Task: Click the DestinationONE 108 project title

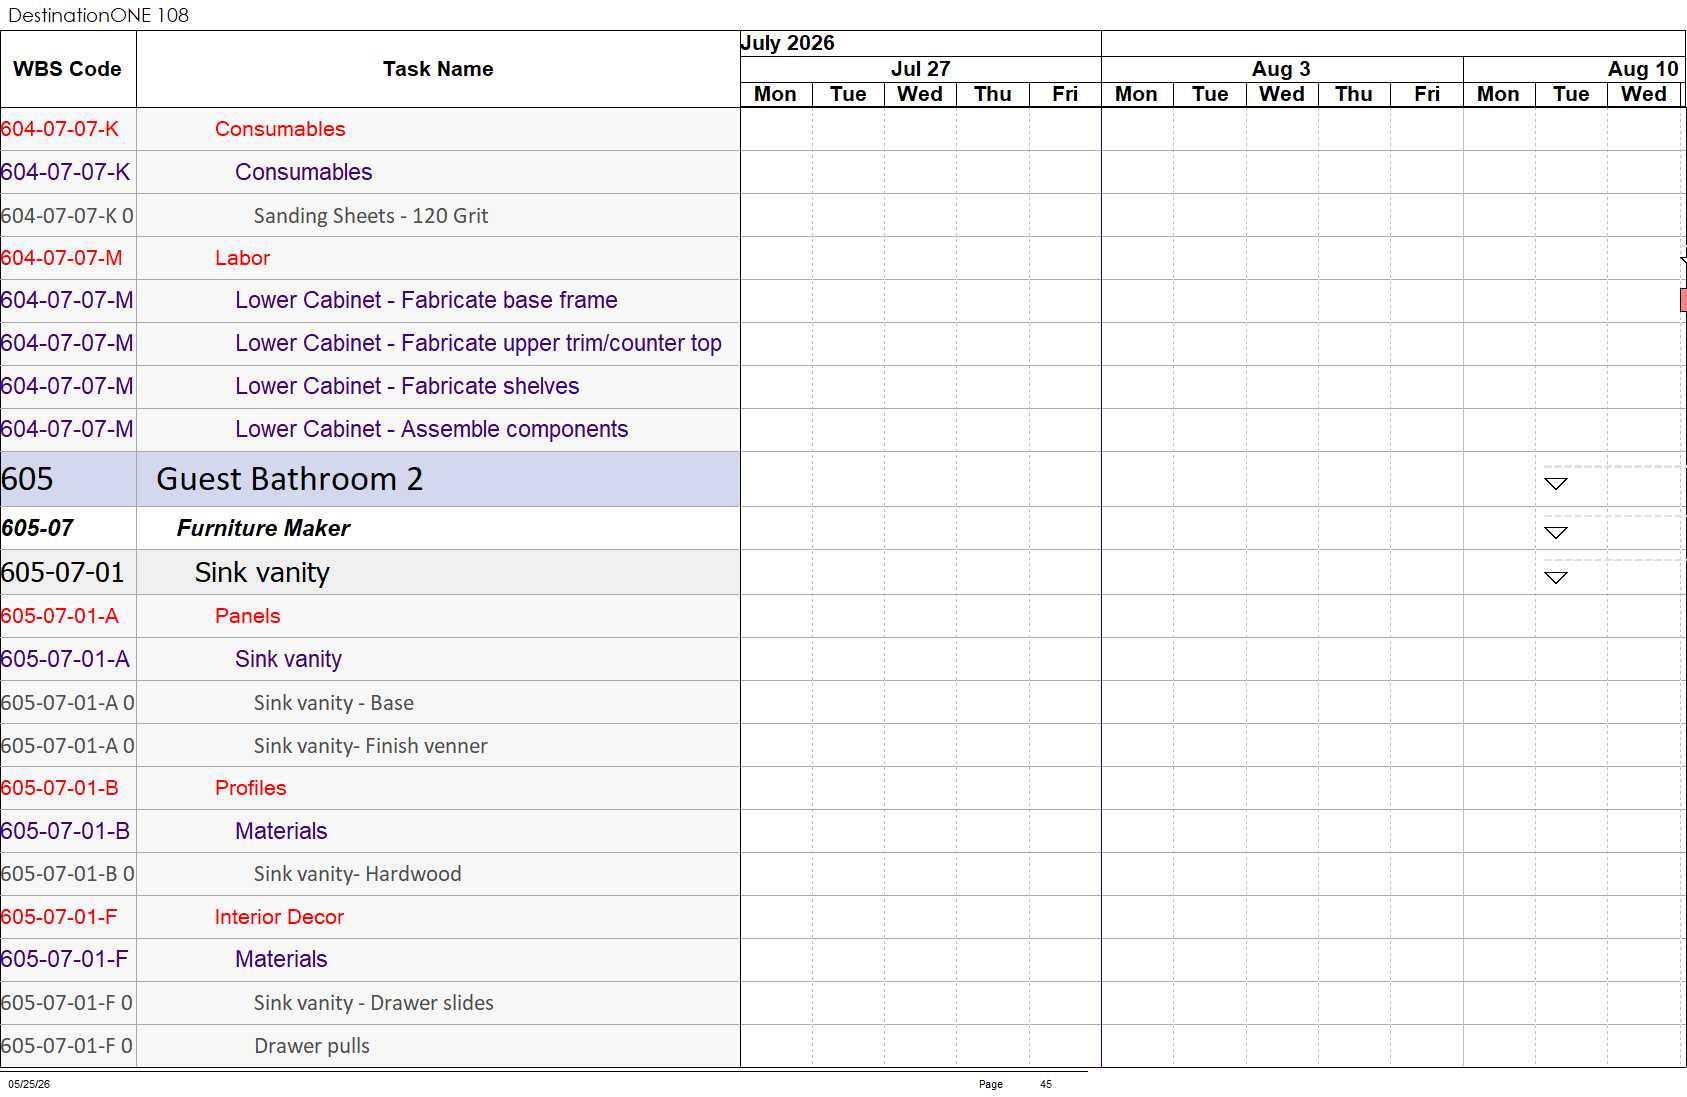Action: 98,15
